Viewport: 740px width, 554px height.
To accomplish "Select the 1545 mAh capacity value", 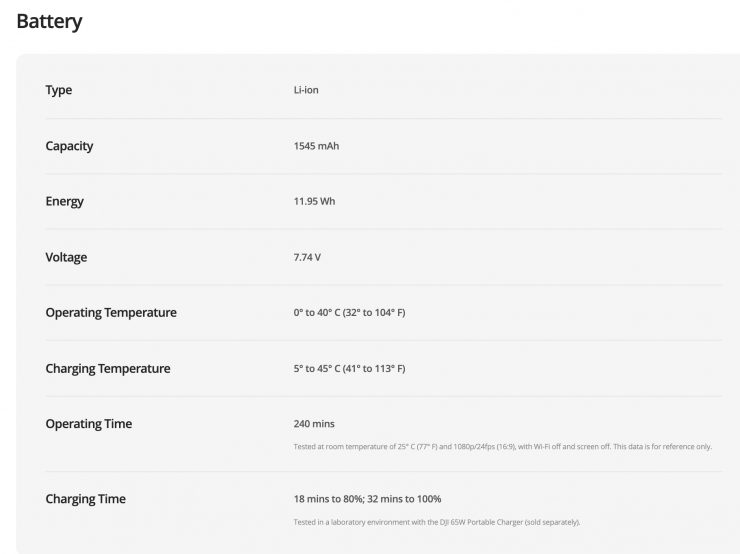I will pyautogui.click(x=316, y=146).
